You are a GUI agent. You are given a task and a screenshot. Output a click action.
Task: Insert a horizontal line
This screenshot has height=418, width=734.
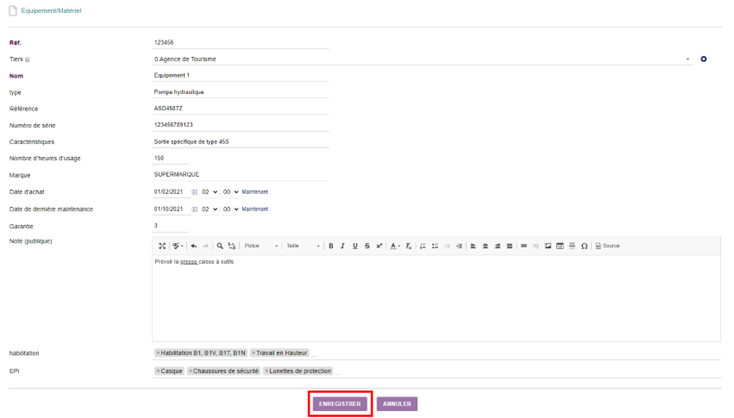pos(572,246)
